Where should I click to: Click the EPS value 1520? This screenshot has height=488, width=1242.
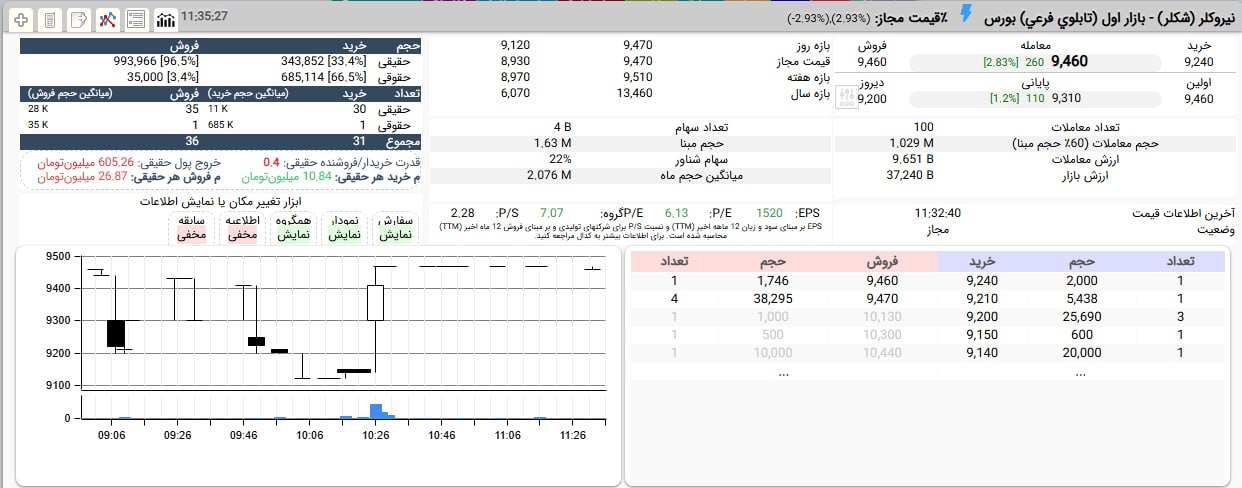coord(770,213)
